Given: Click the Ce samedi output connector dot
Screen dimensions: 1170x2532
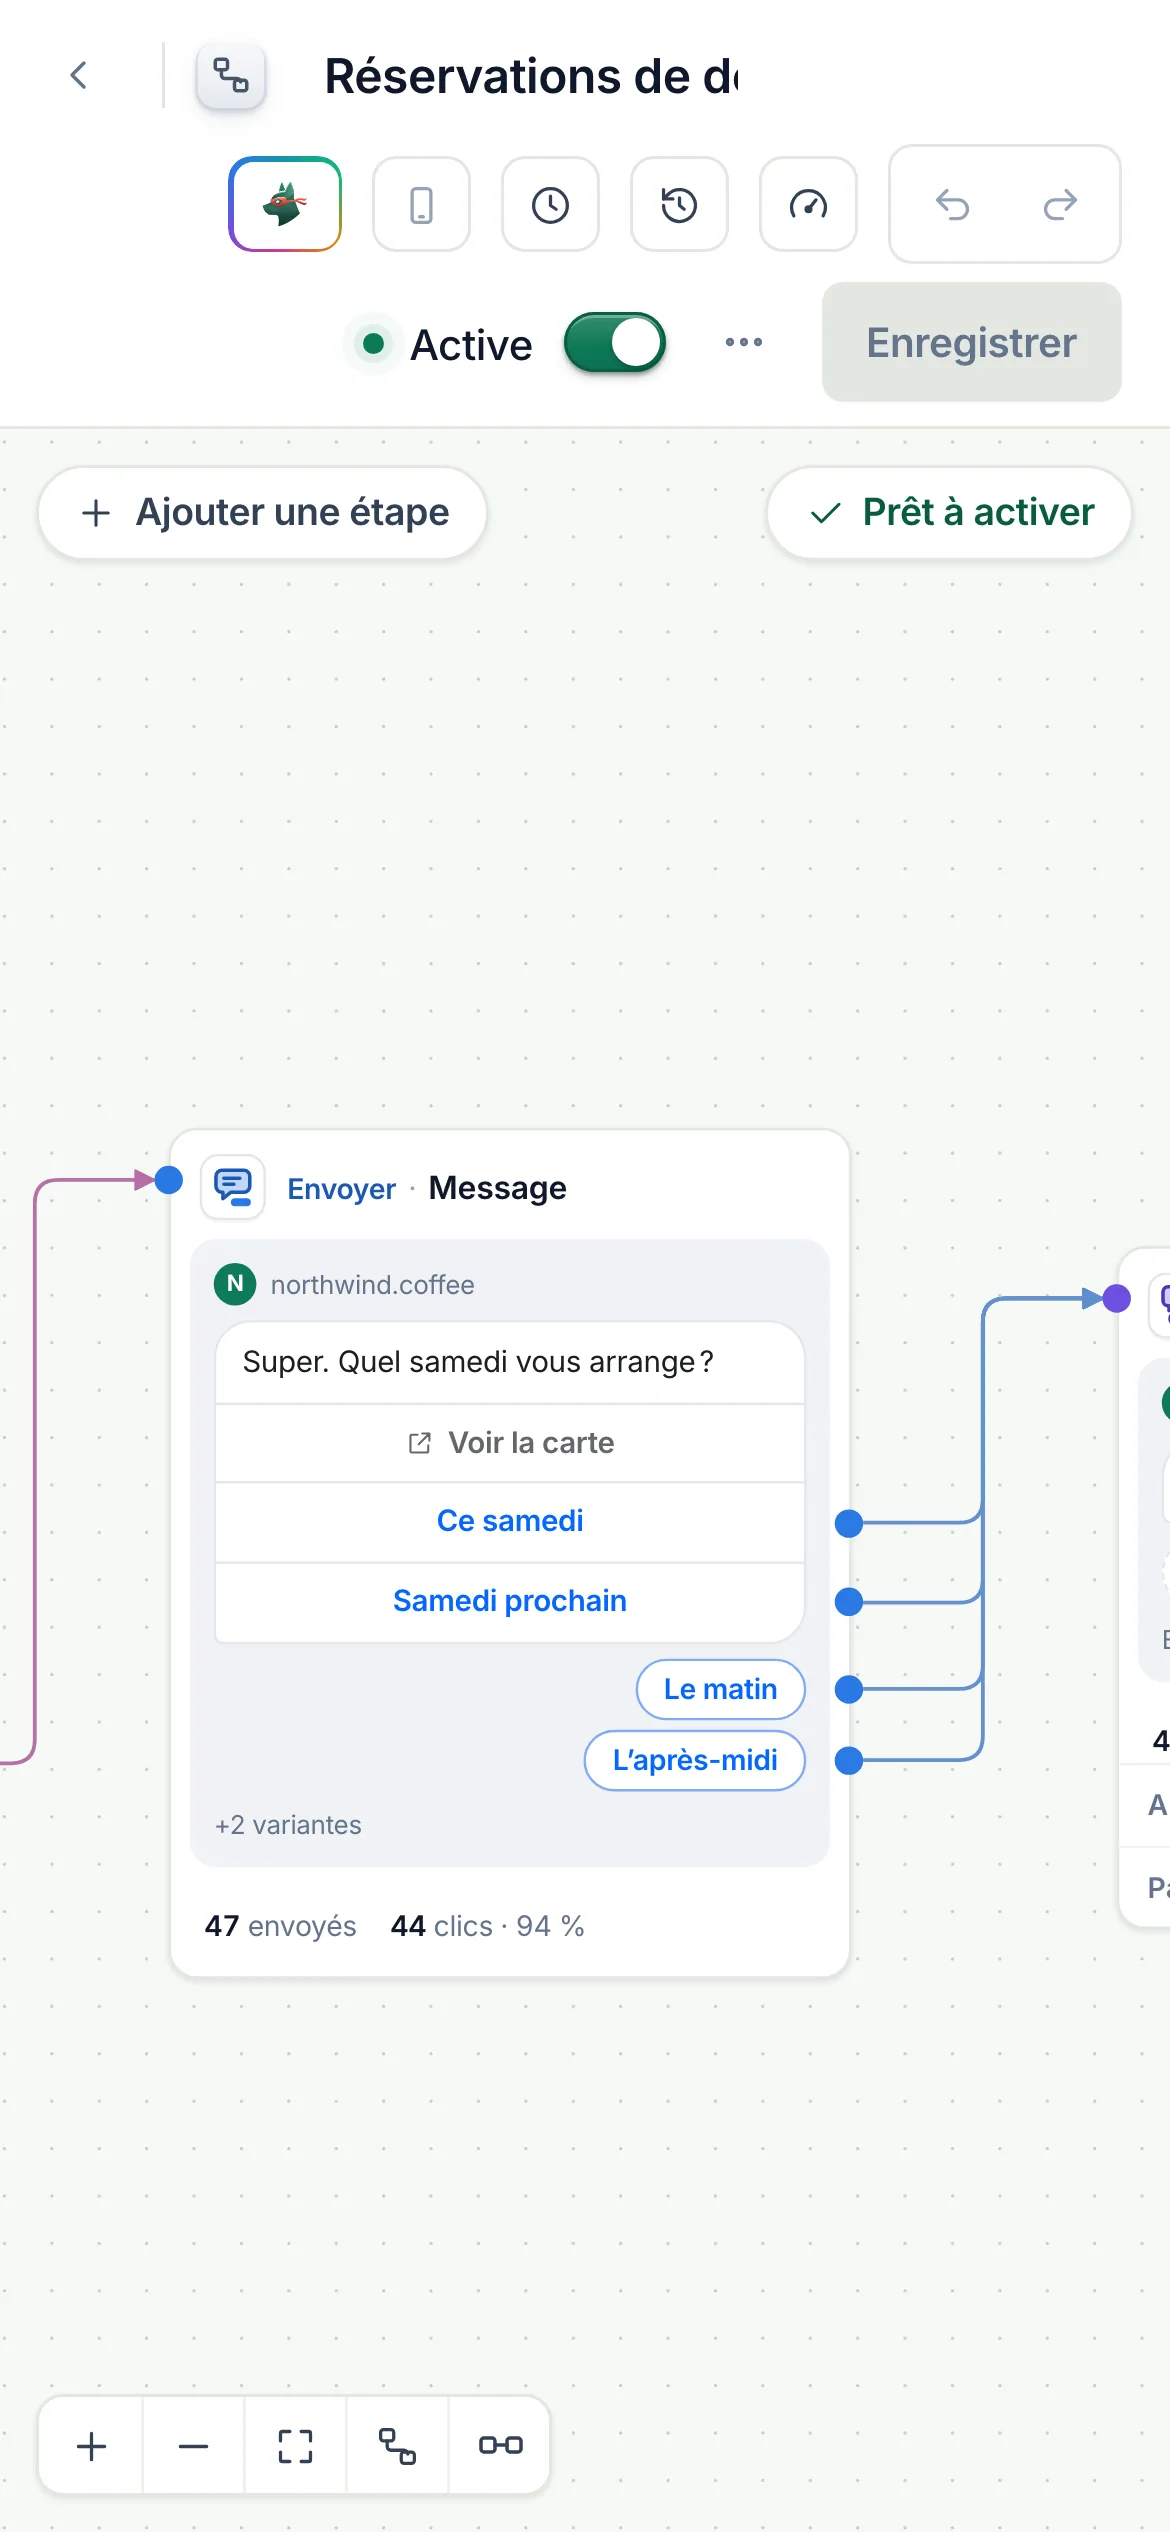Looking at the screenshot, I should (849, 1523).
